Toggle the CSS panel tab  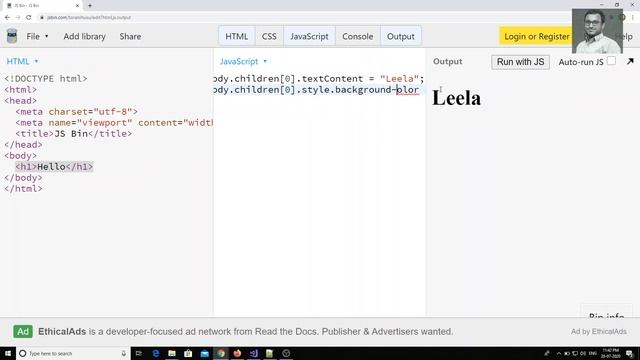tap(269, 36)
